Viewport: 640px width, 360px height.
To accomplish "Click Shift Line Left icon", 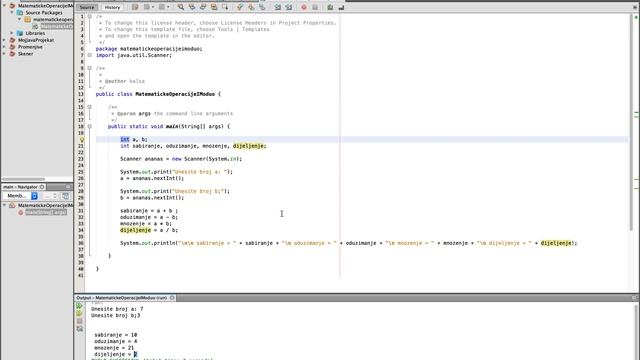I will [278, 7].
